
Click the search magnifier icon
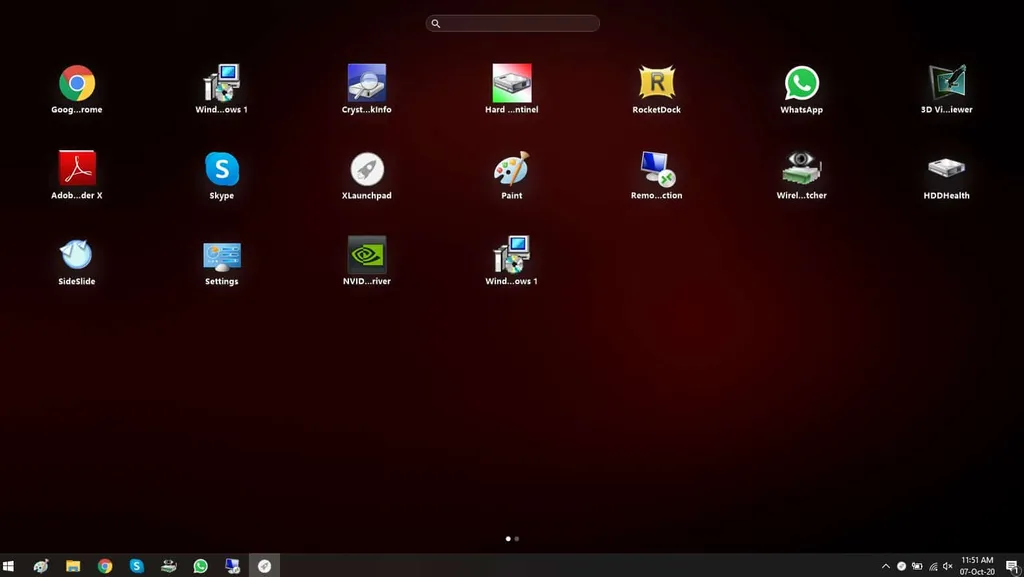click(x=436, y=23)
